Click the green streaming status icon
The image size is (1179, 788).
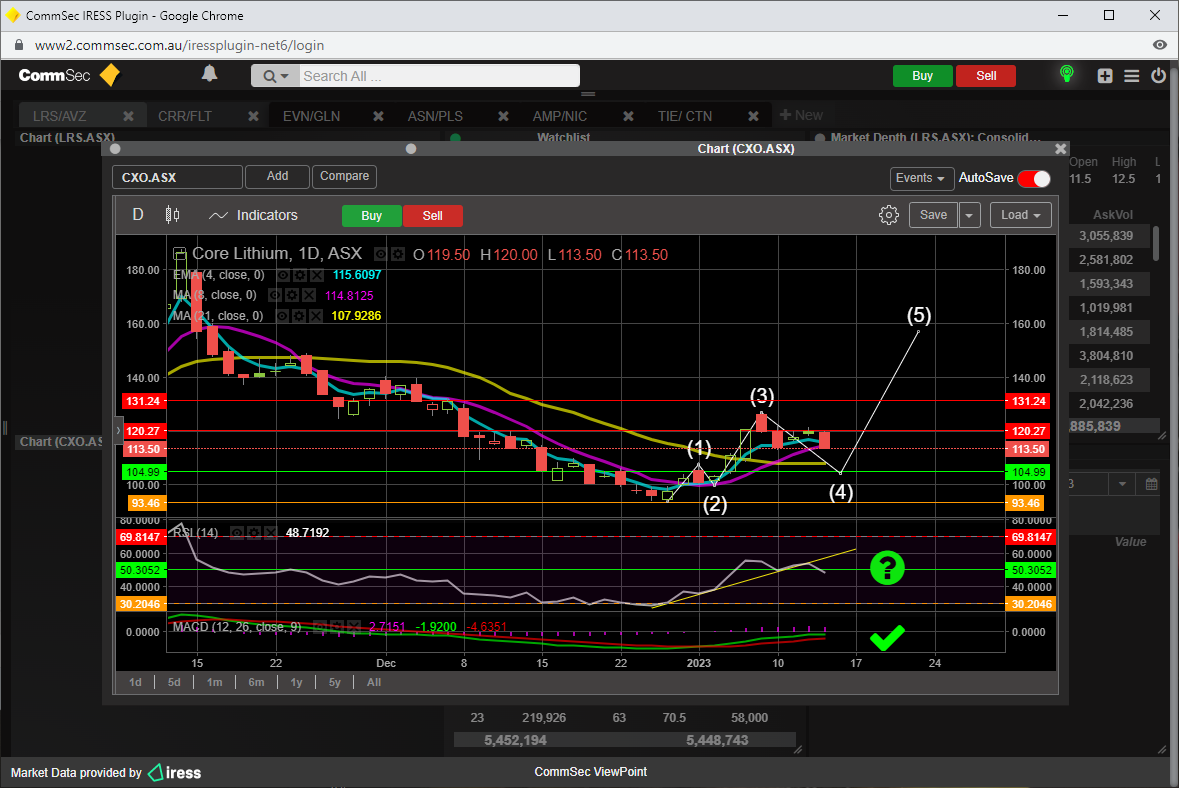pos(1067,75)
